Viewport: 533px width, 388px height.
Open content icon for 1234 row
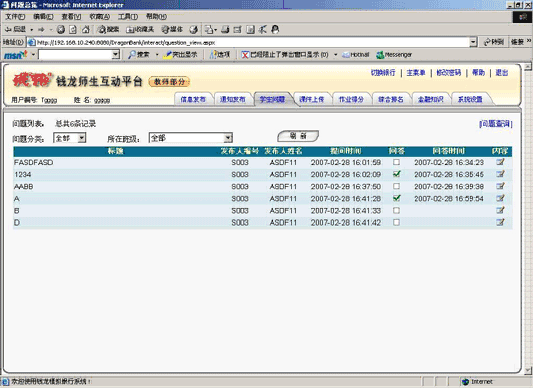(x=500, y=174)
